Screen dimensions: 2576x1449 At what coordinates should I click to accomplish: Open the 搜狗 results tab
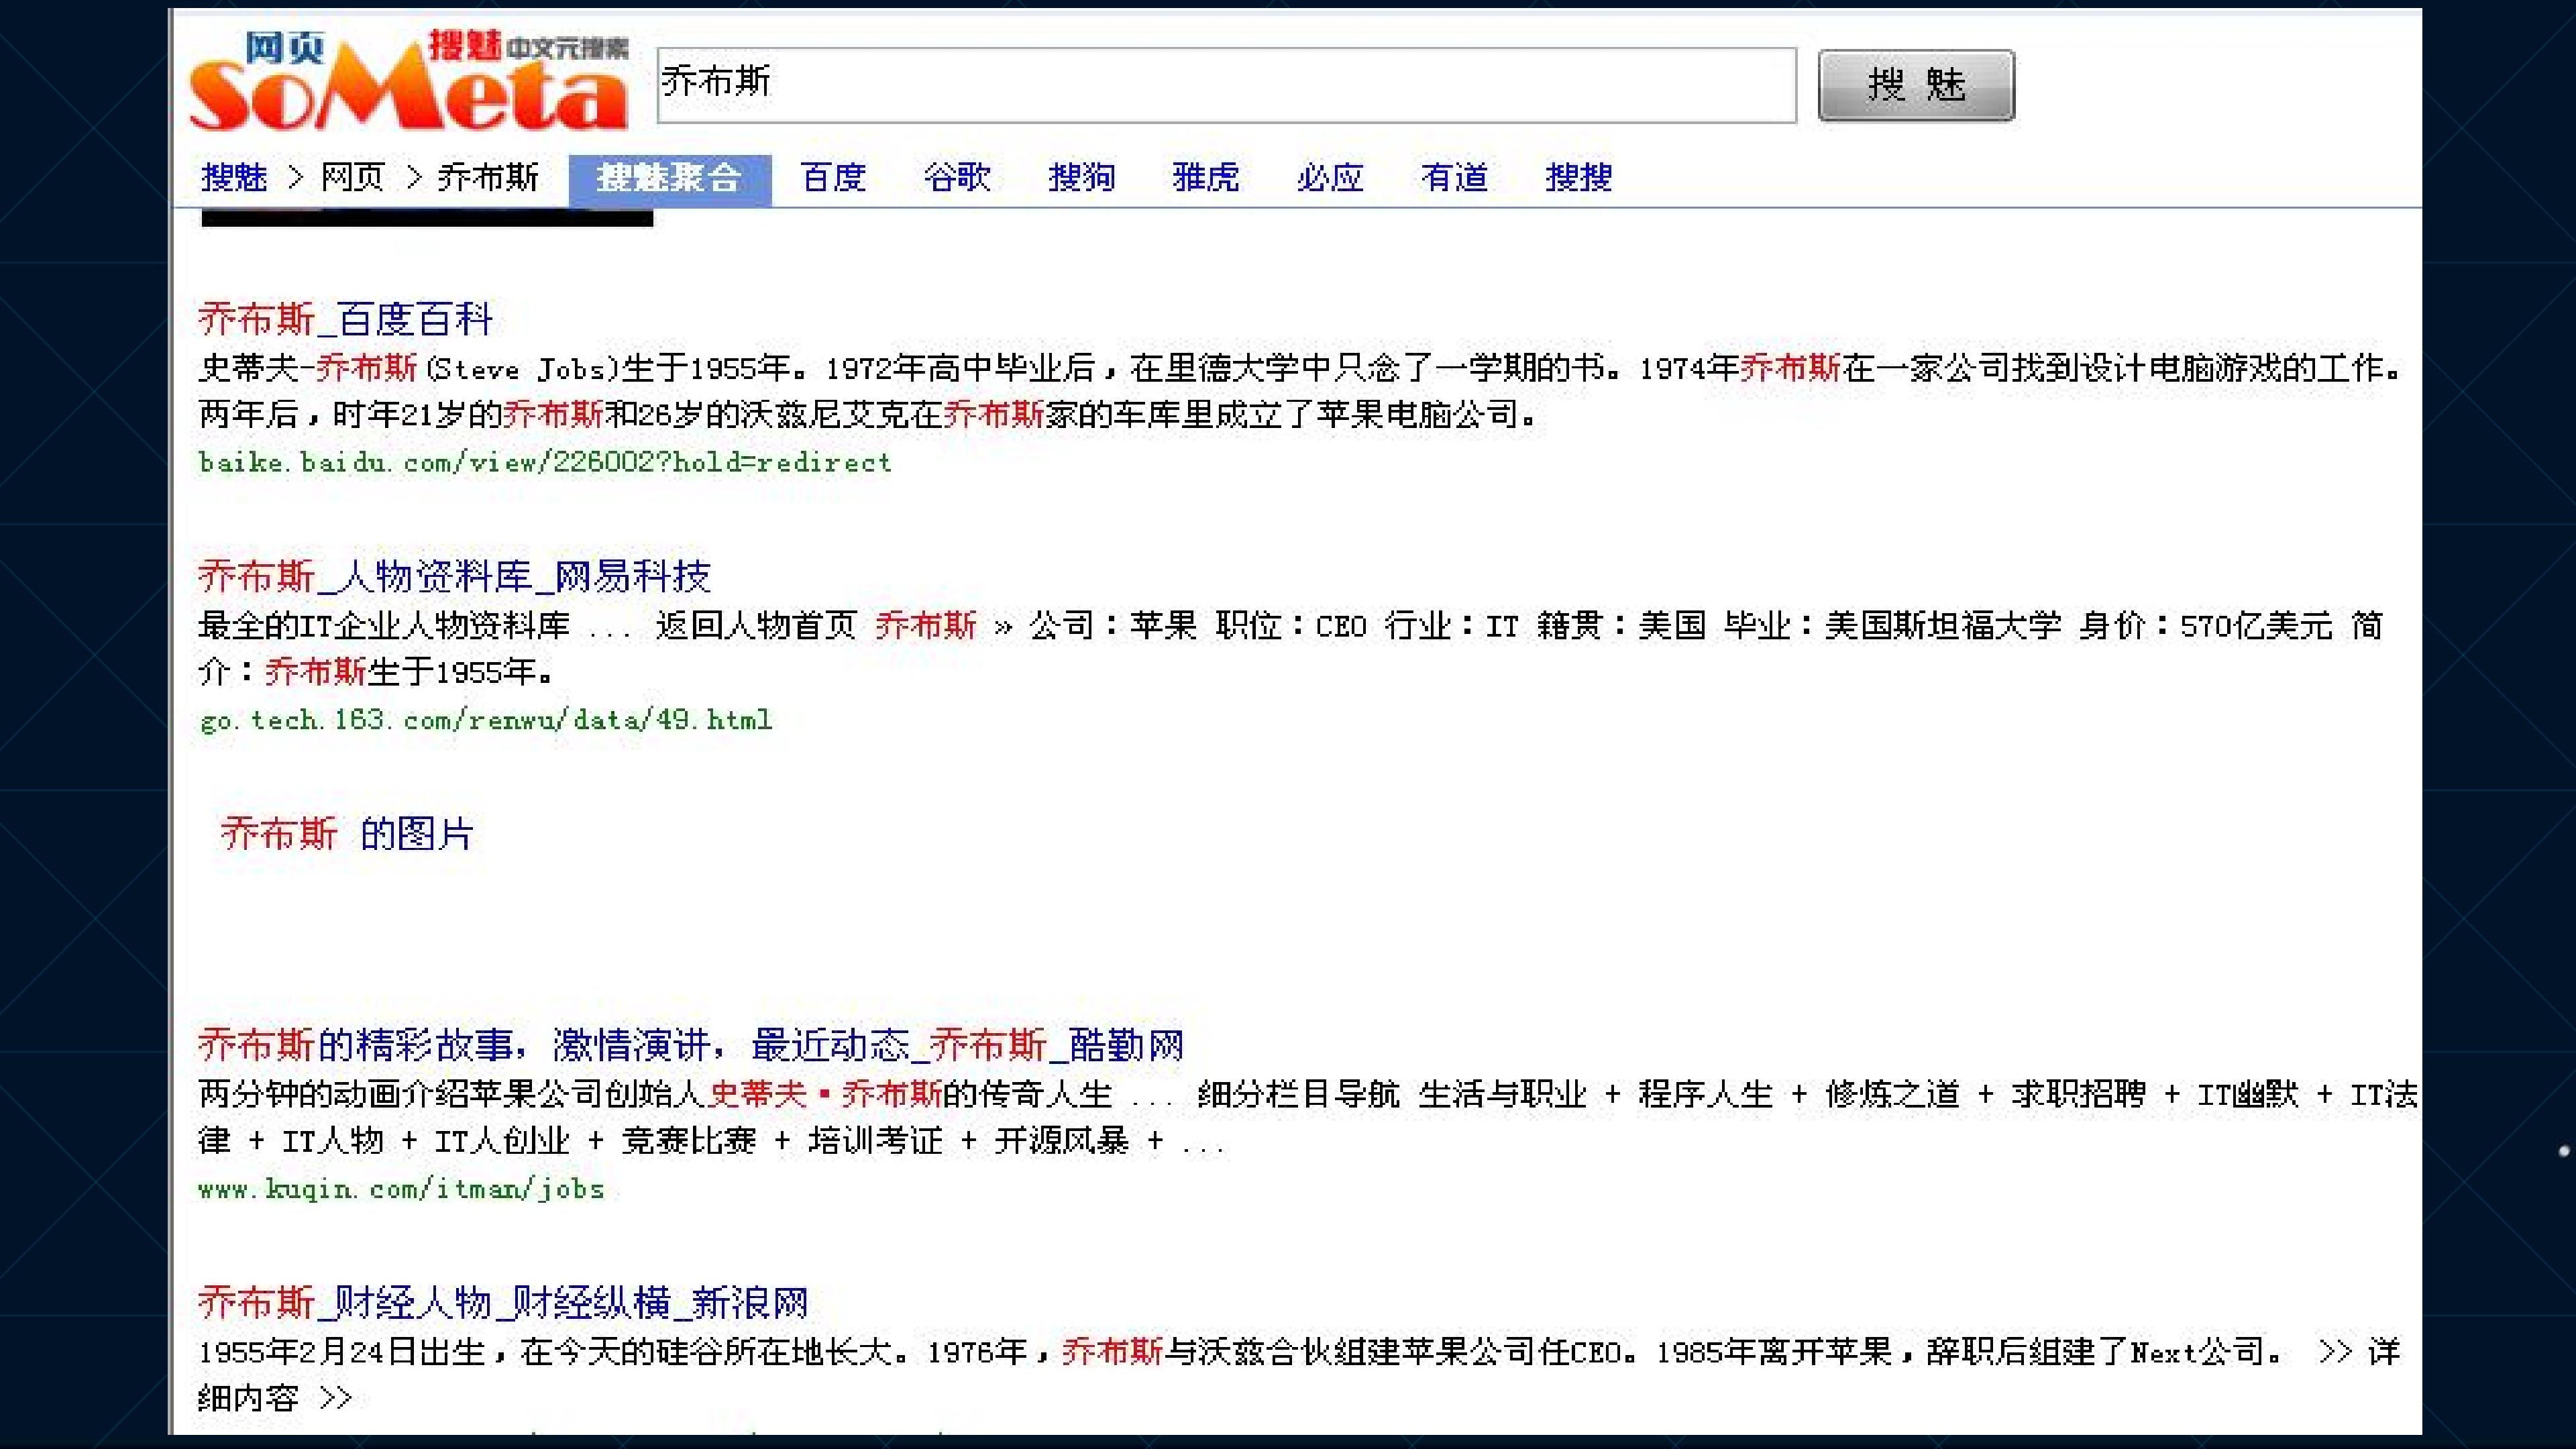[x=1082, y=178]
